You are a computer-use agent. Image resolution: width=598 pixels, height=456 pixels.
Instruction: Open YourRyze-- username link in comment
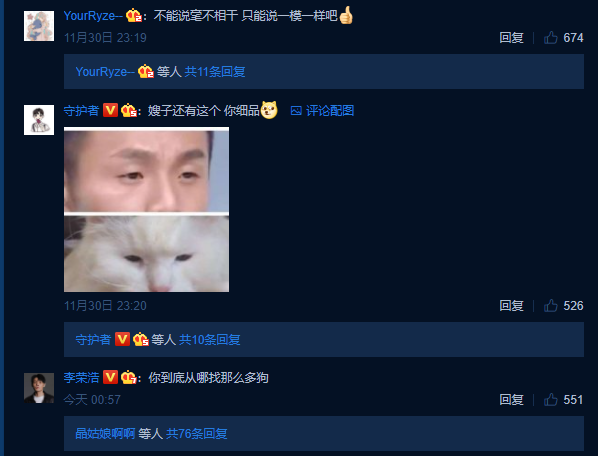(x=93, y=16)
